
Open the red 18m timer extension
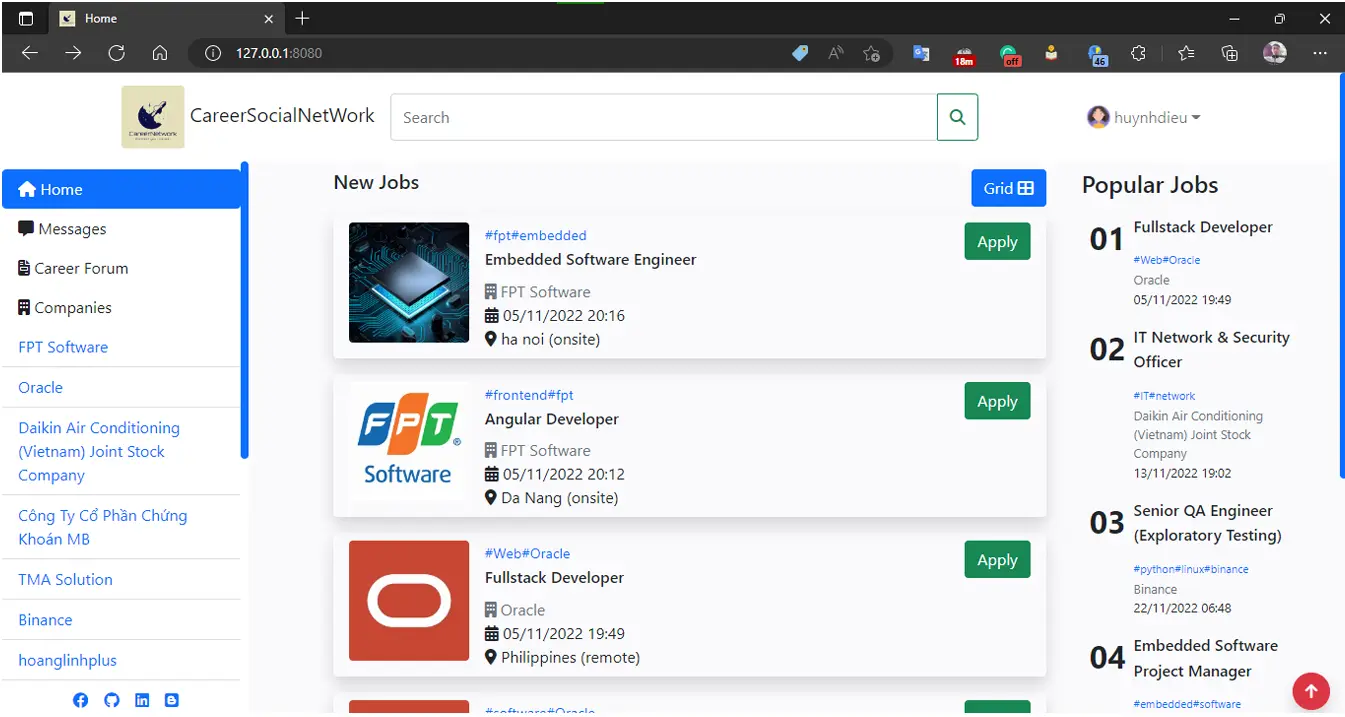(964, 55)
